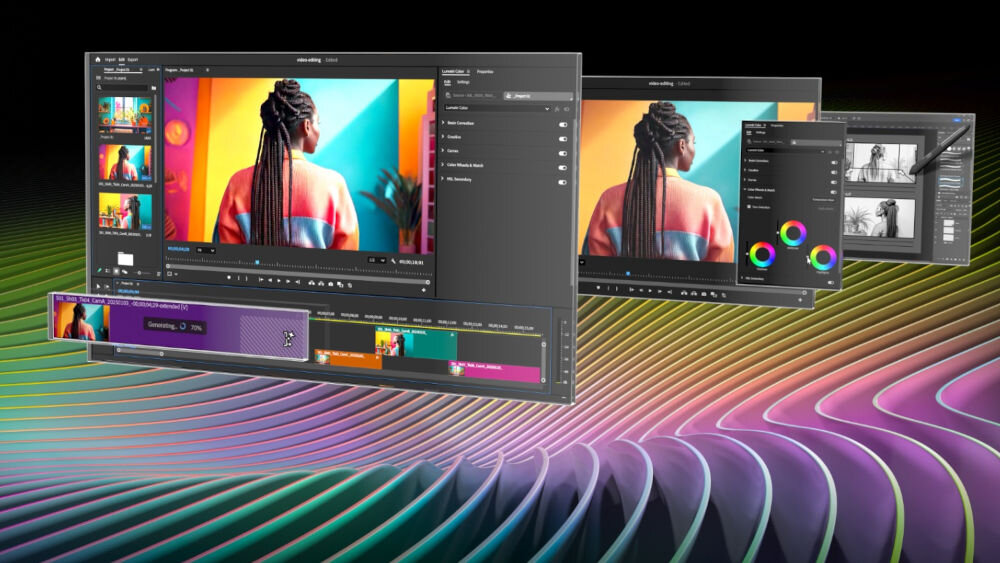Click the Home icon in the header
The width and height of the screenshot is (1000, 563).
98,59
